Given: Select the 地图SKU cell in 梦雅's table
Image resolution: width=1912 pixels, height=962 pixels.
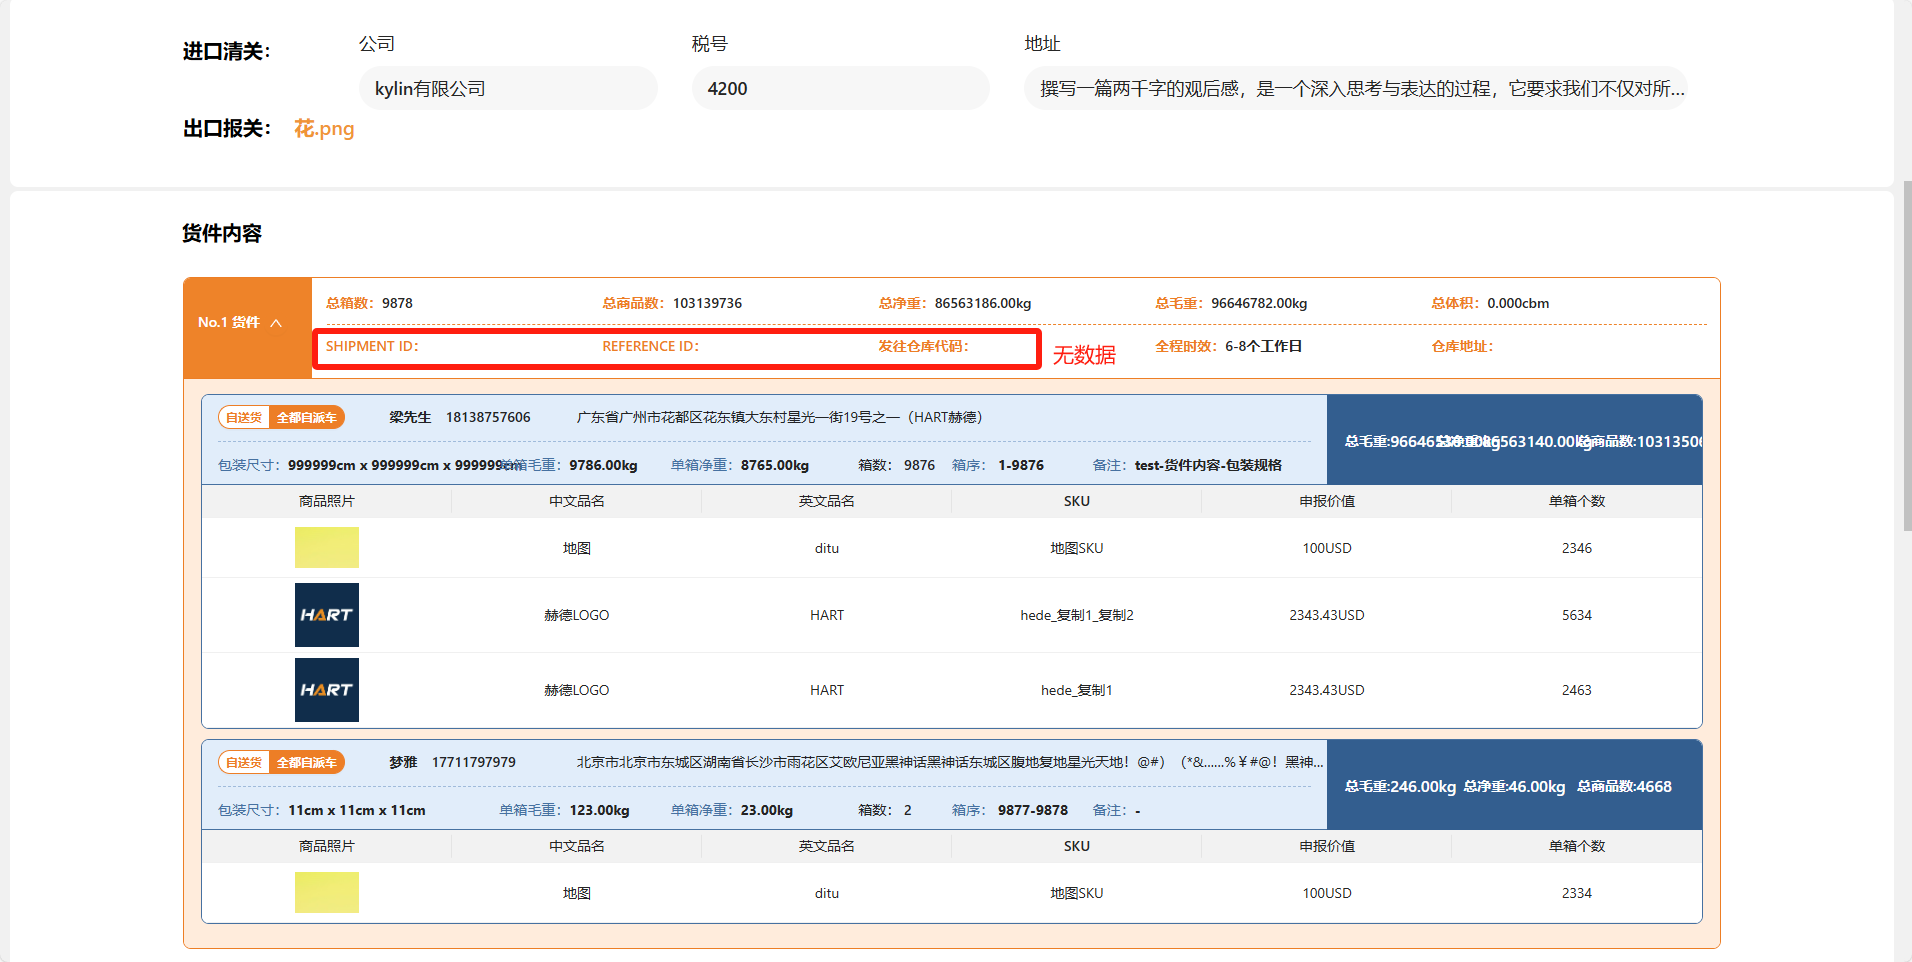Looking at the screenshot, I should pos(1076,893).
